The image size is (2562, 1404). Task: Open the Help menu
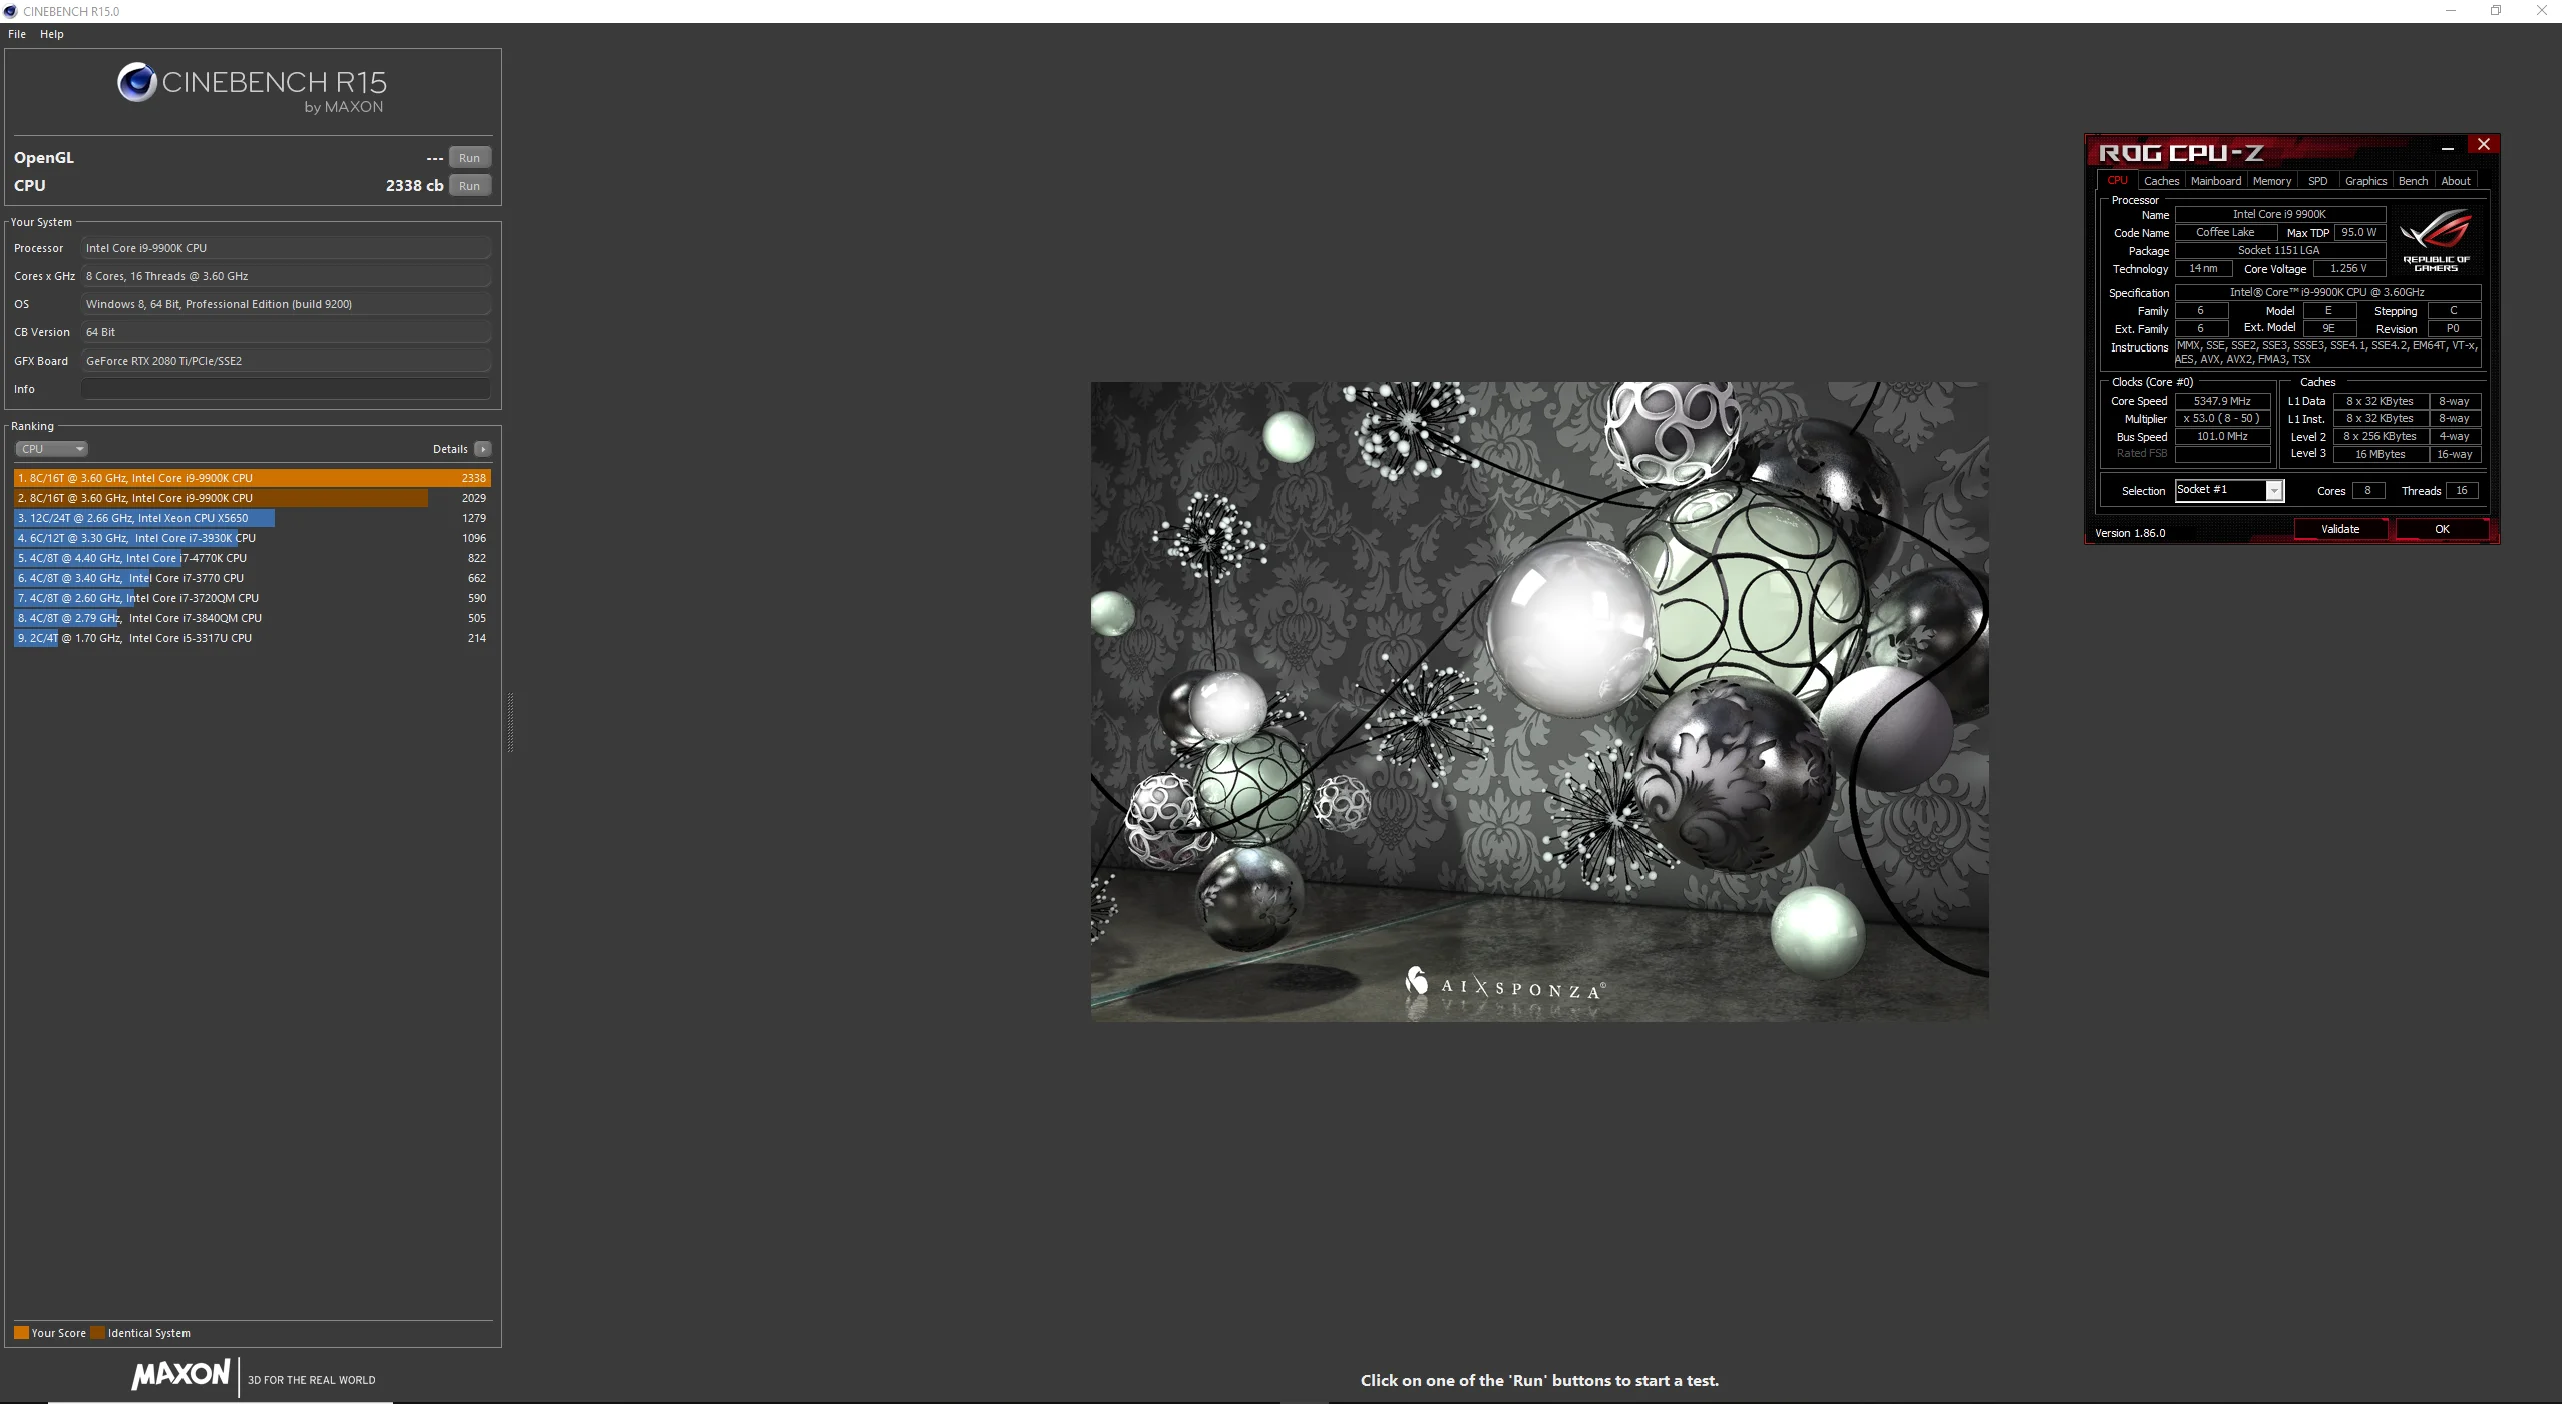coord(52,34)
